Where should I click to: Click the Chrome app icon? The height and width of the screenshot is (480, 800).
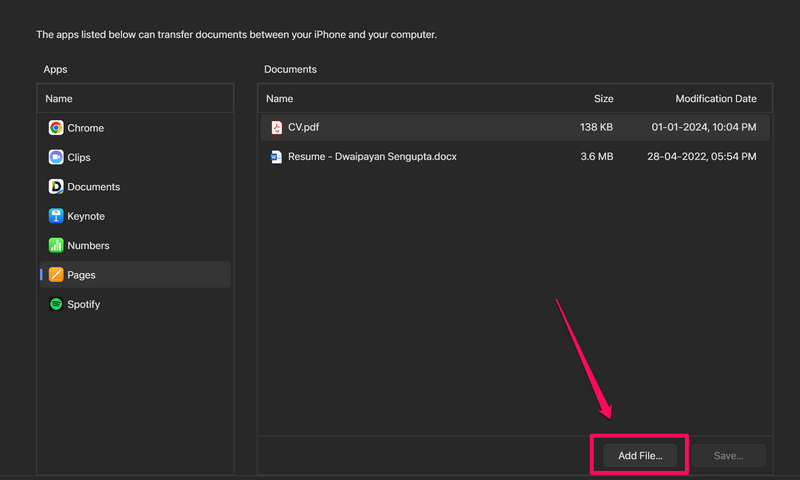56,128
